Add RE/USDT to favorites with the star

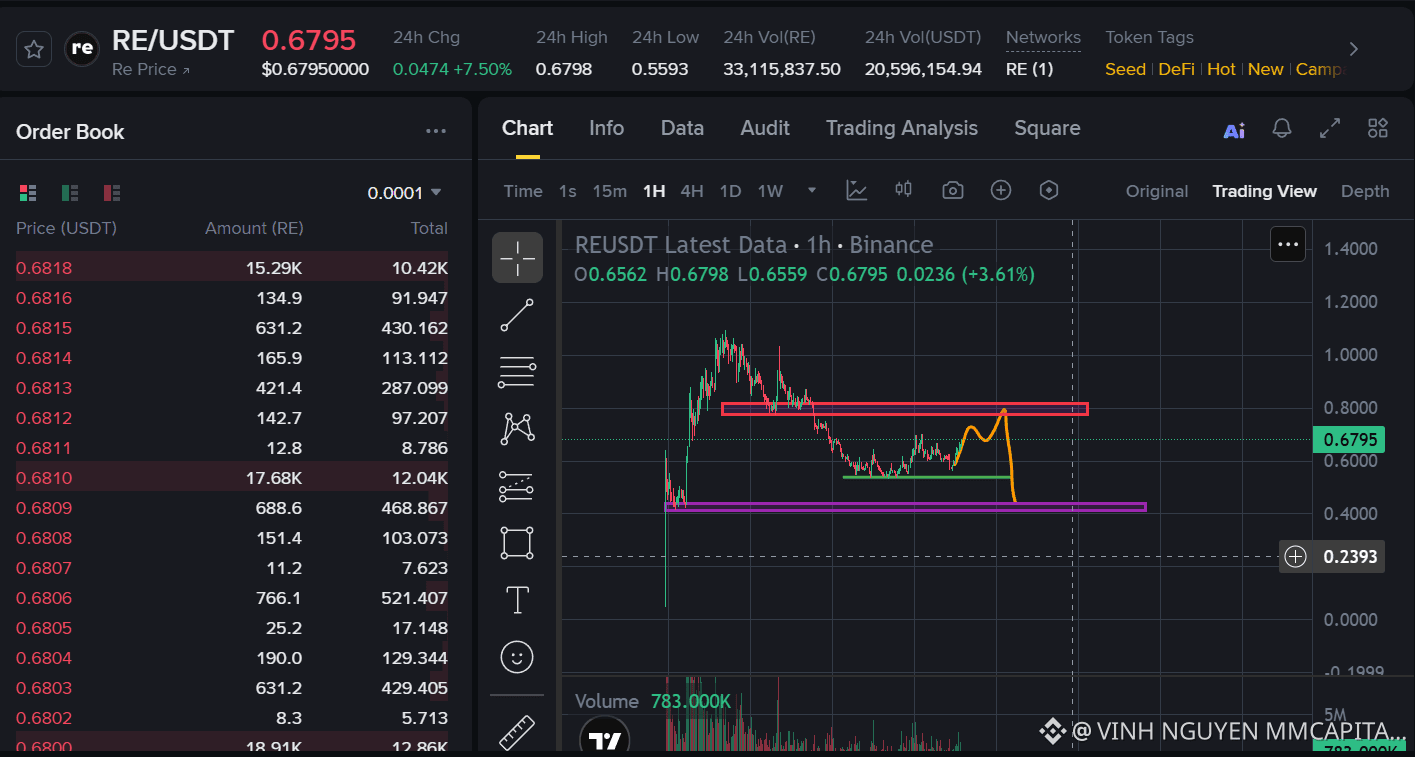[x=34, y=49]
